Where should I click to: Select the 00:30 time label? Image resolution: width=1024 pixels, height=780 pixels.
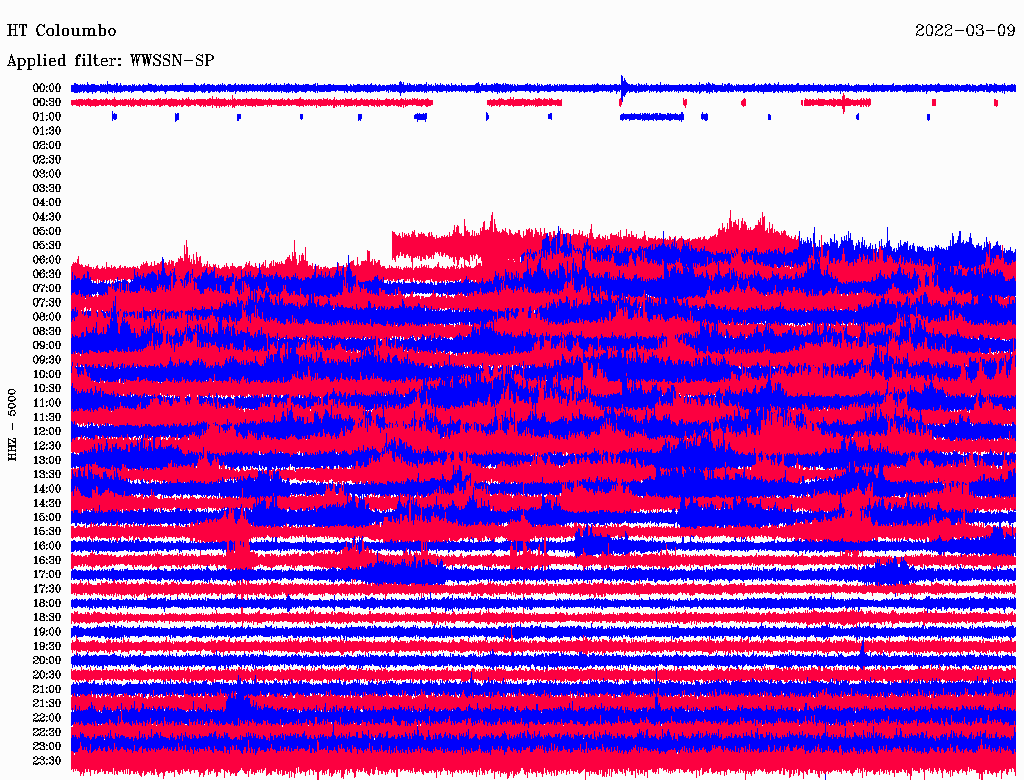(x=47, y=102)
